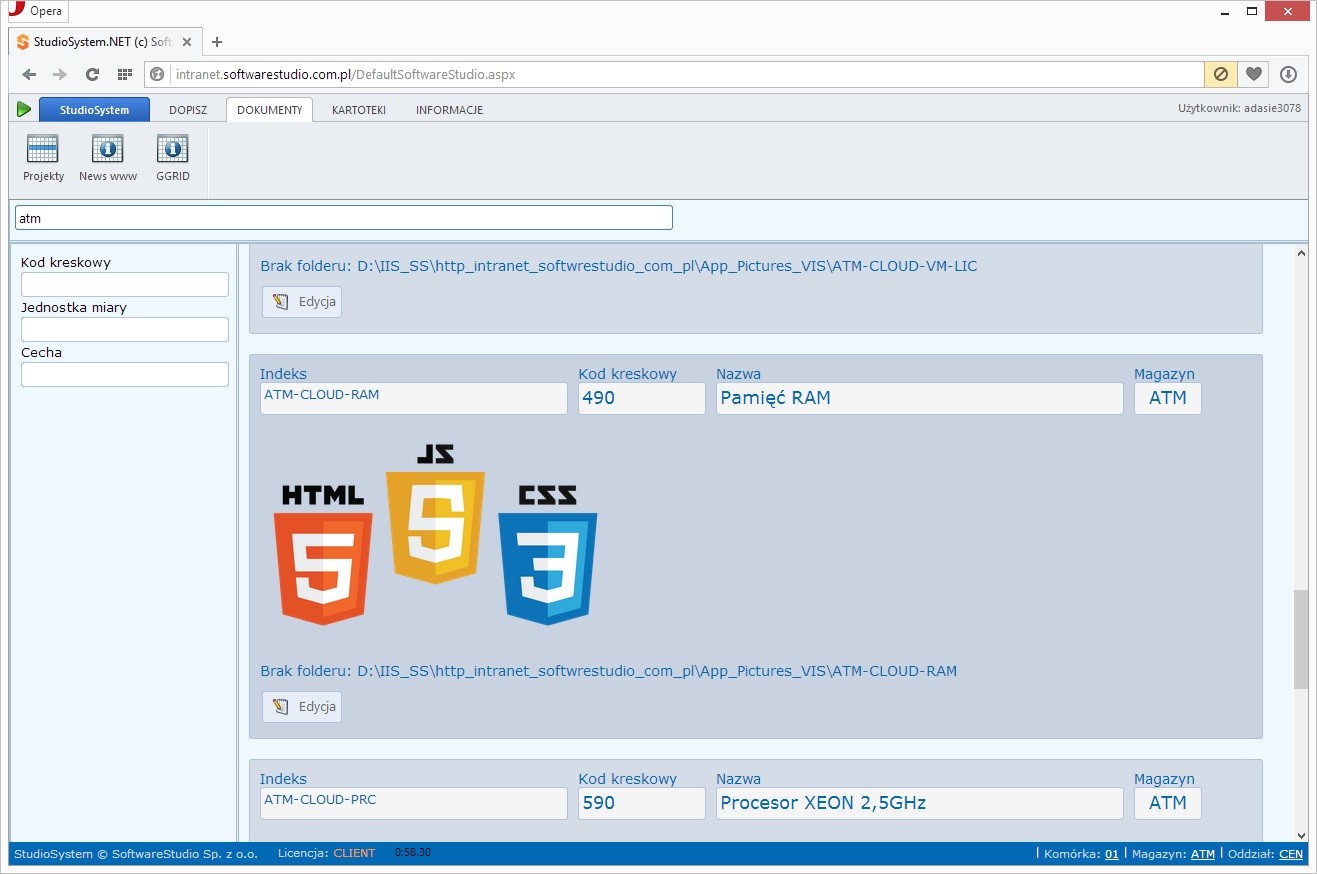Screen dimensions: 1317x874
Task: Focus the Cecha filter field
Action: point(125,375)
